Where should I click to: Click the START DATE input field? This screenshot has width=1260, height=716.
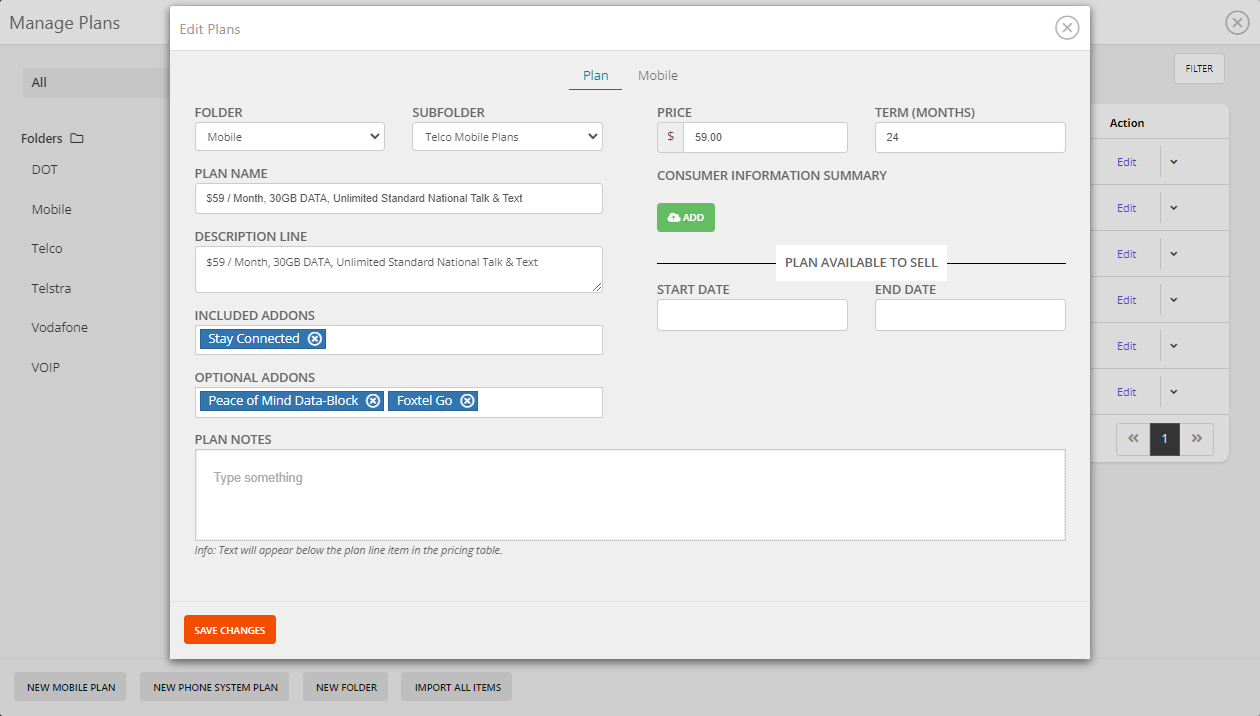click(x=752, y=314)
